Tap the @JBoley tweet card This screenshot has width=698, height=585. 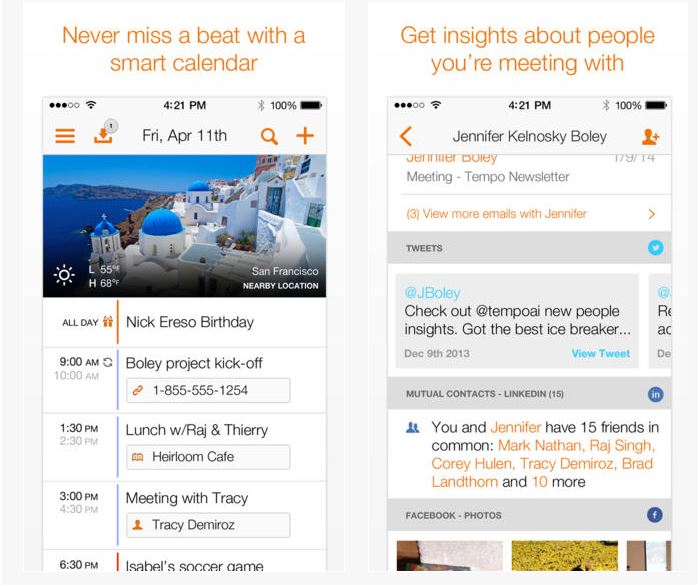(x=517, y=321)
